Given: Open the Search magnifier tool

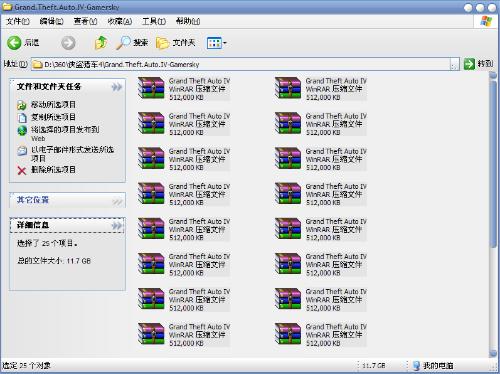Looking at the screenshot, I should 123,43.
